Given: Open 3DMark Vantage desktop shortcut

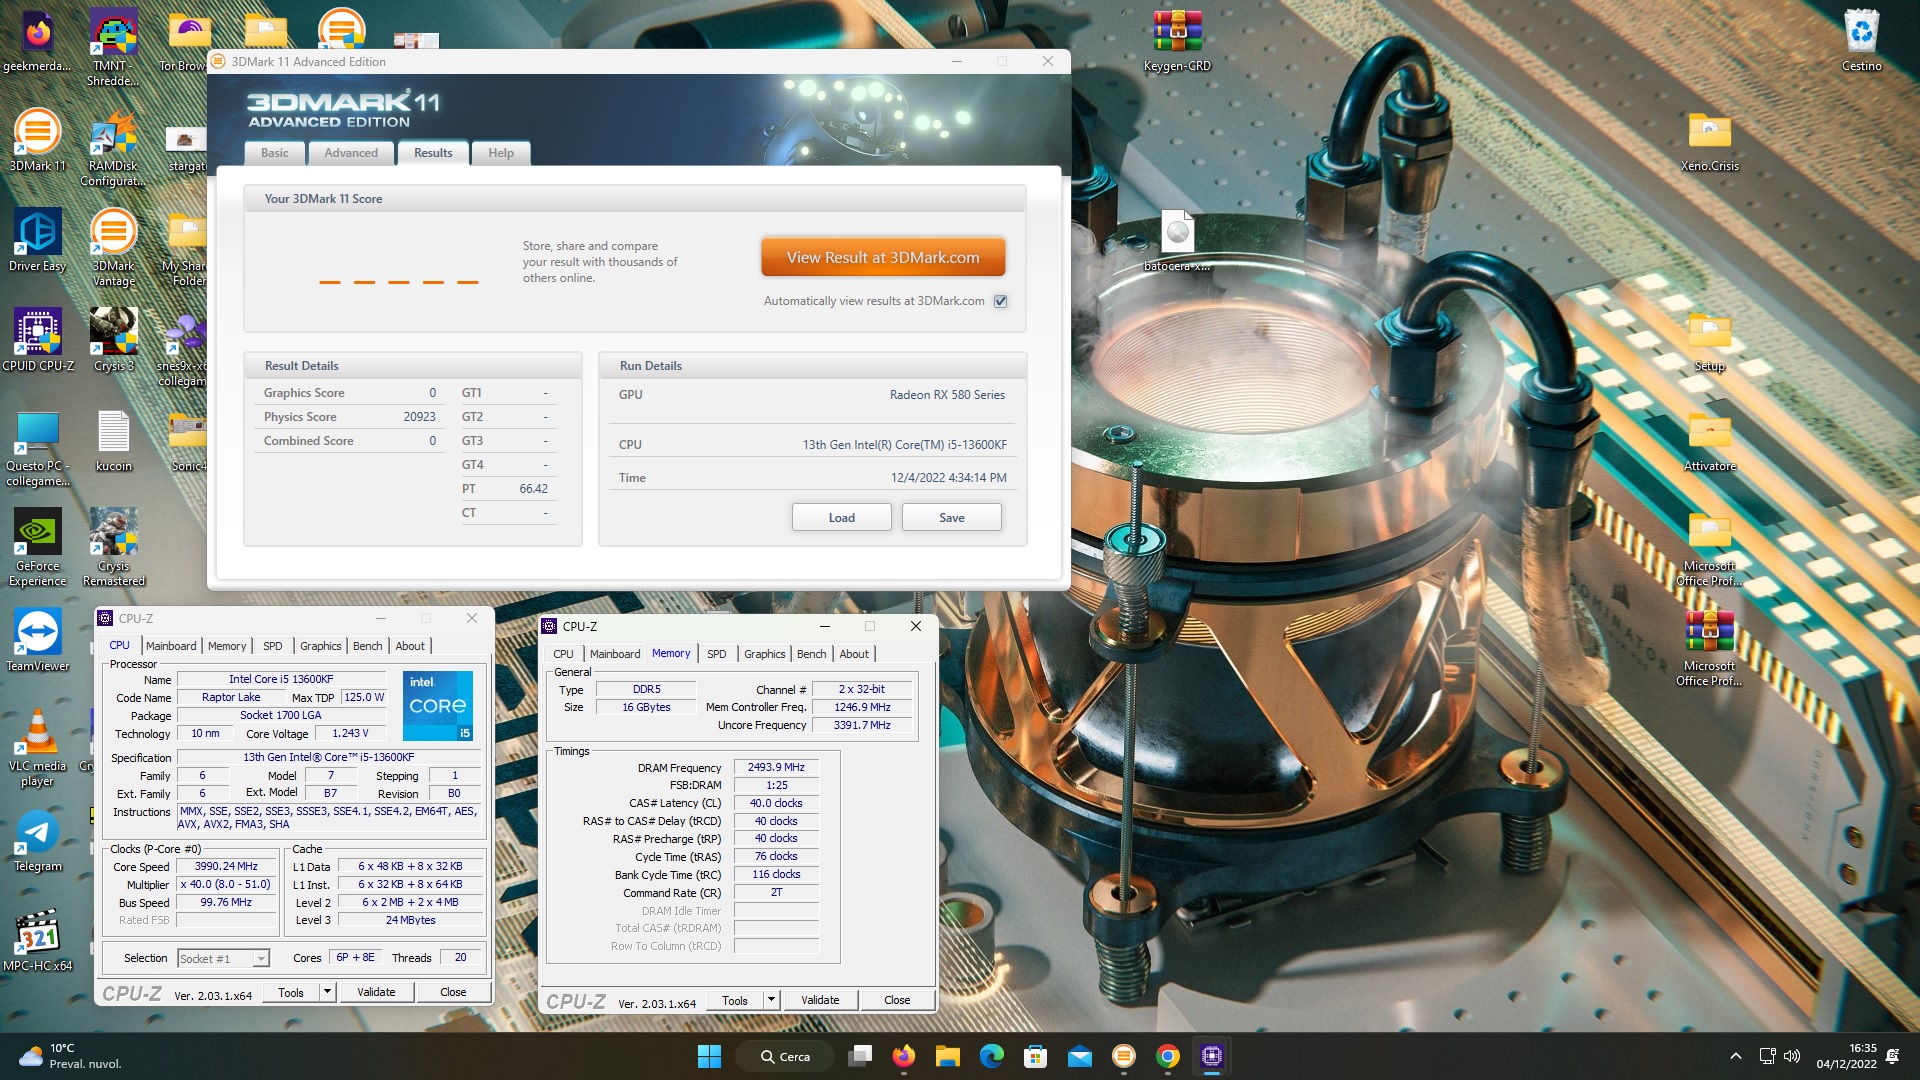Looking at the screenshot, I should click(113, 248).
